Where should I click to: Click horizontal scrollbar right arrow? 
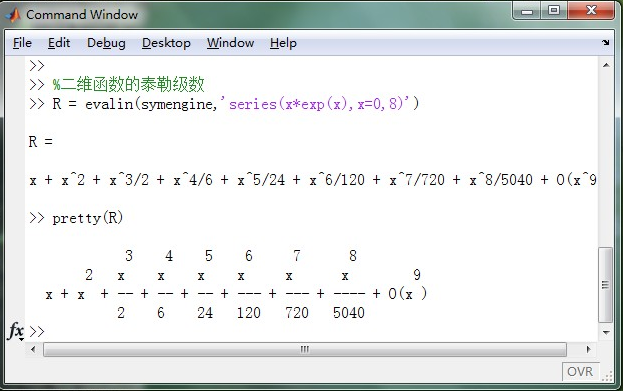(588, 349)
